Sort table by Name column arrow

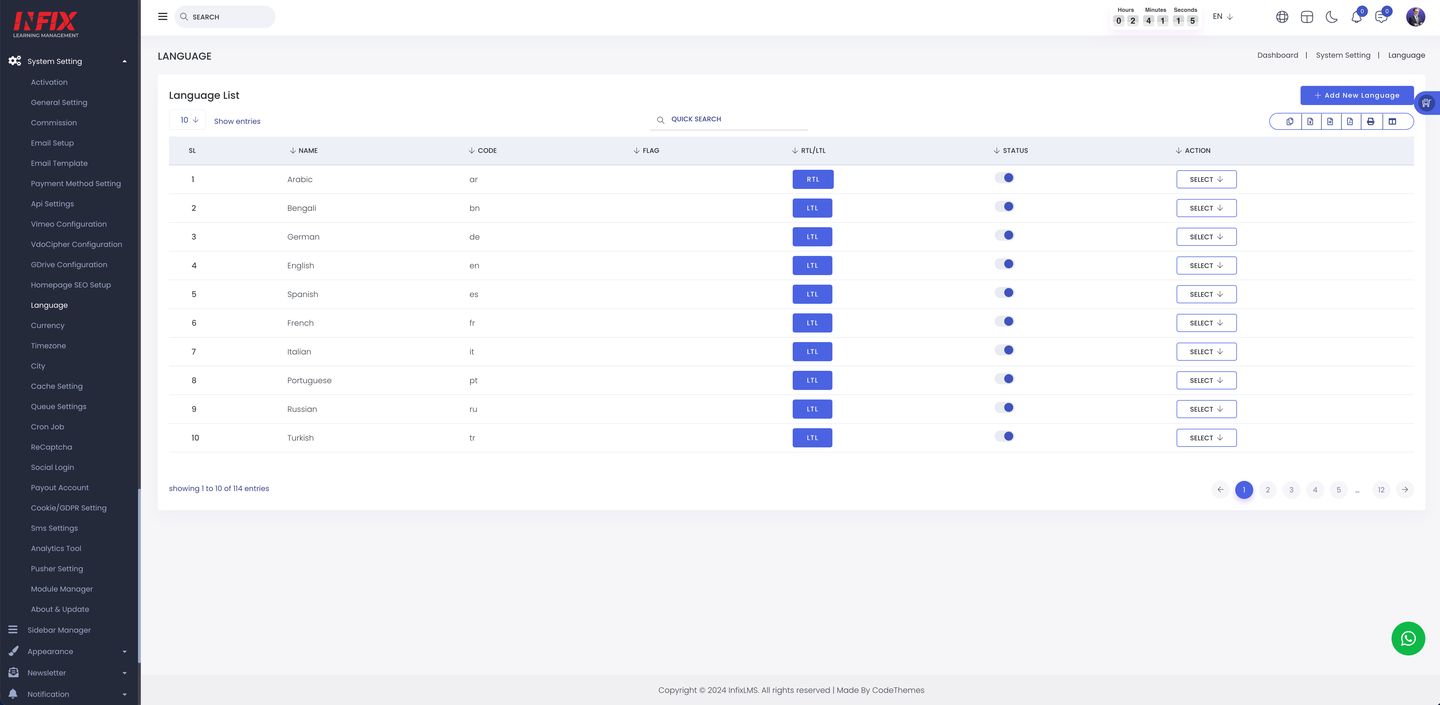pyautogui.click(x=293, y=151)
